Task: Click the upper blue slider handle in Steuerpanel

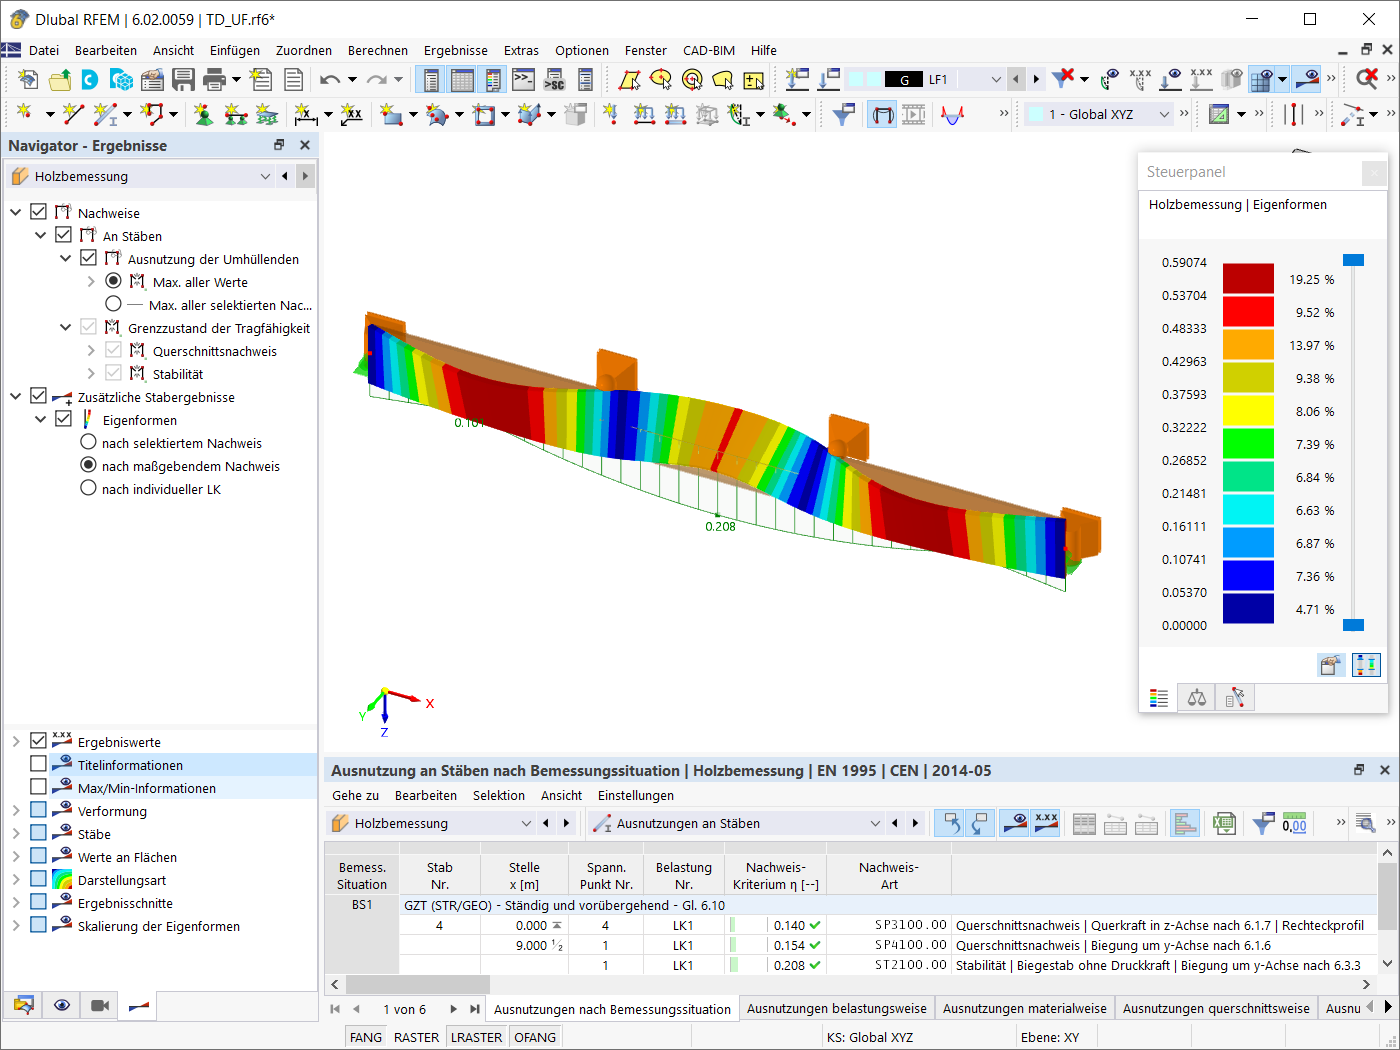Action: pos(1353,260)
